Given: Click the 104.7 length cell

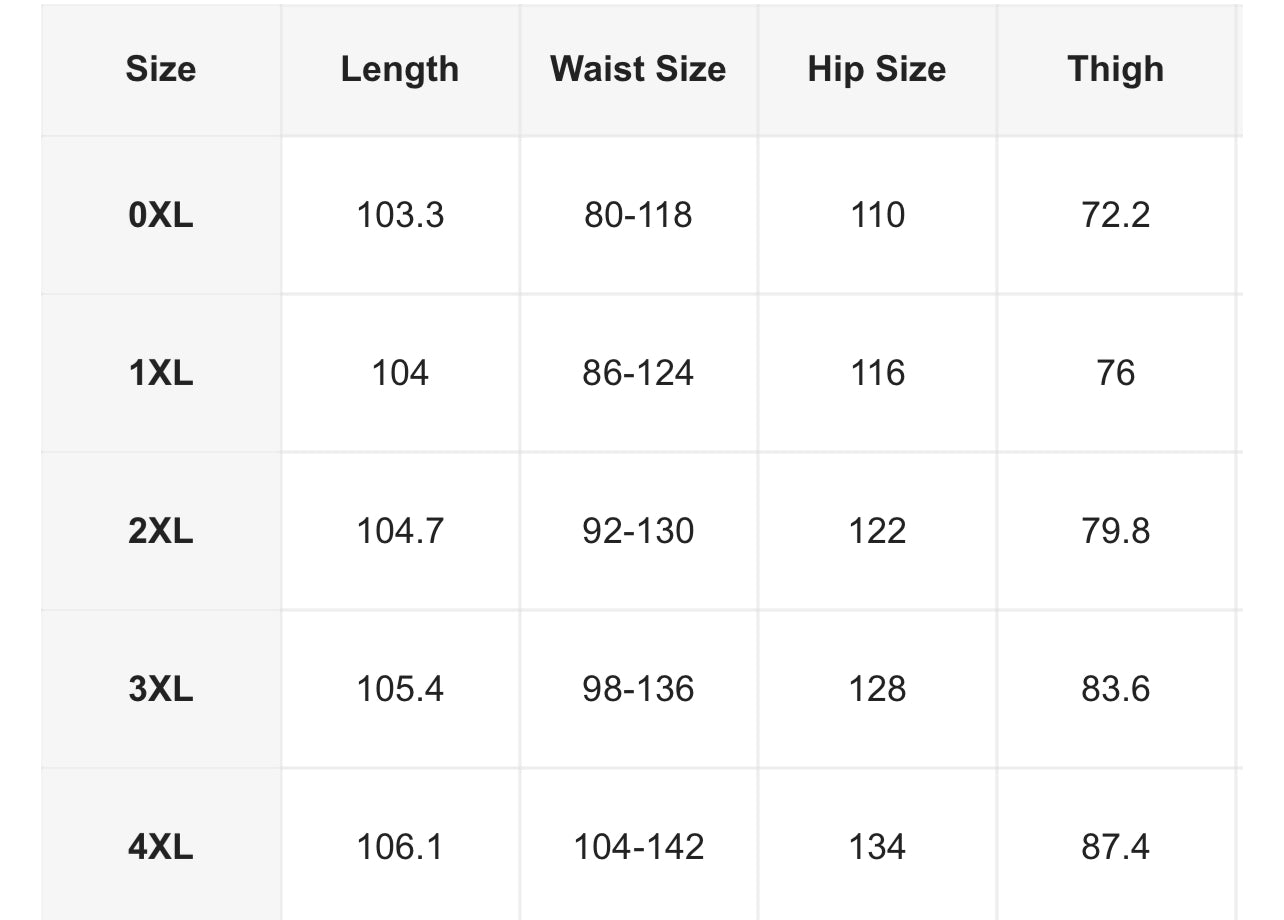Looking at the screenshot, I should point(400,531).
